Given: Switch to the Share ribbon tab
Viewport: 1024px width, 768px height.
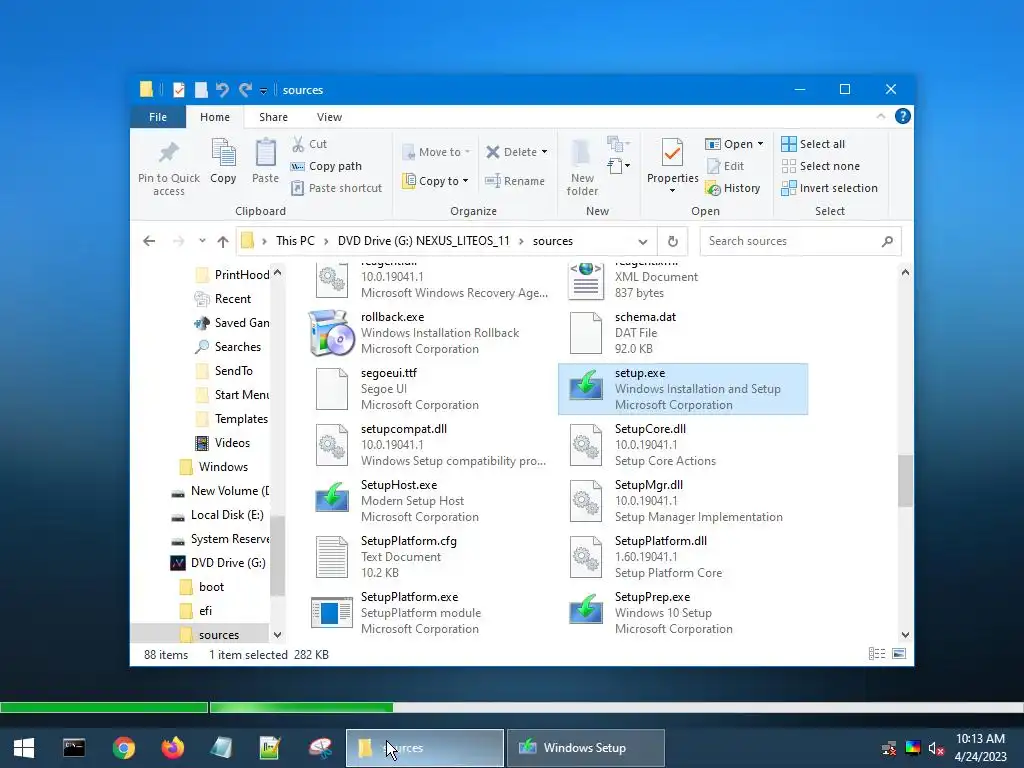Looking at the screenshot, I should click(273, 117).
